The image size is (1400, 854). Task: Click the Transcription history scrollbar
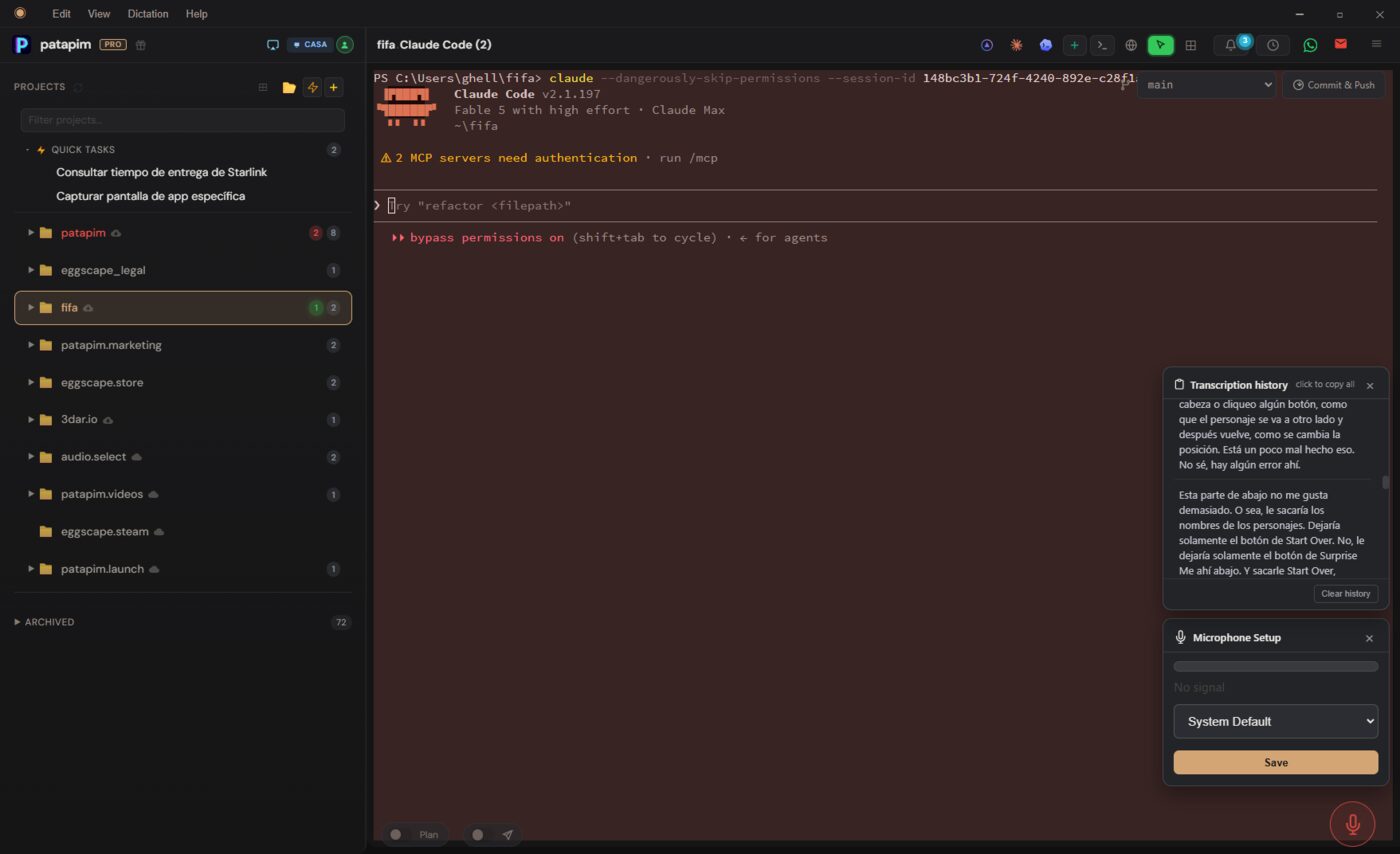click(x=1385, y=483)
